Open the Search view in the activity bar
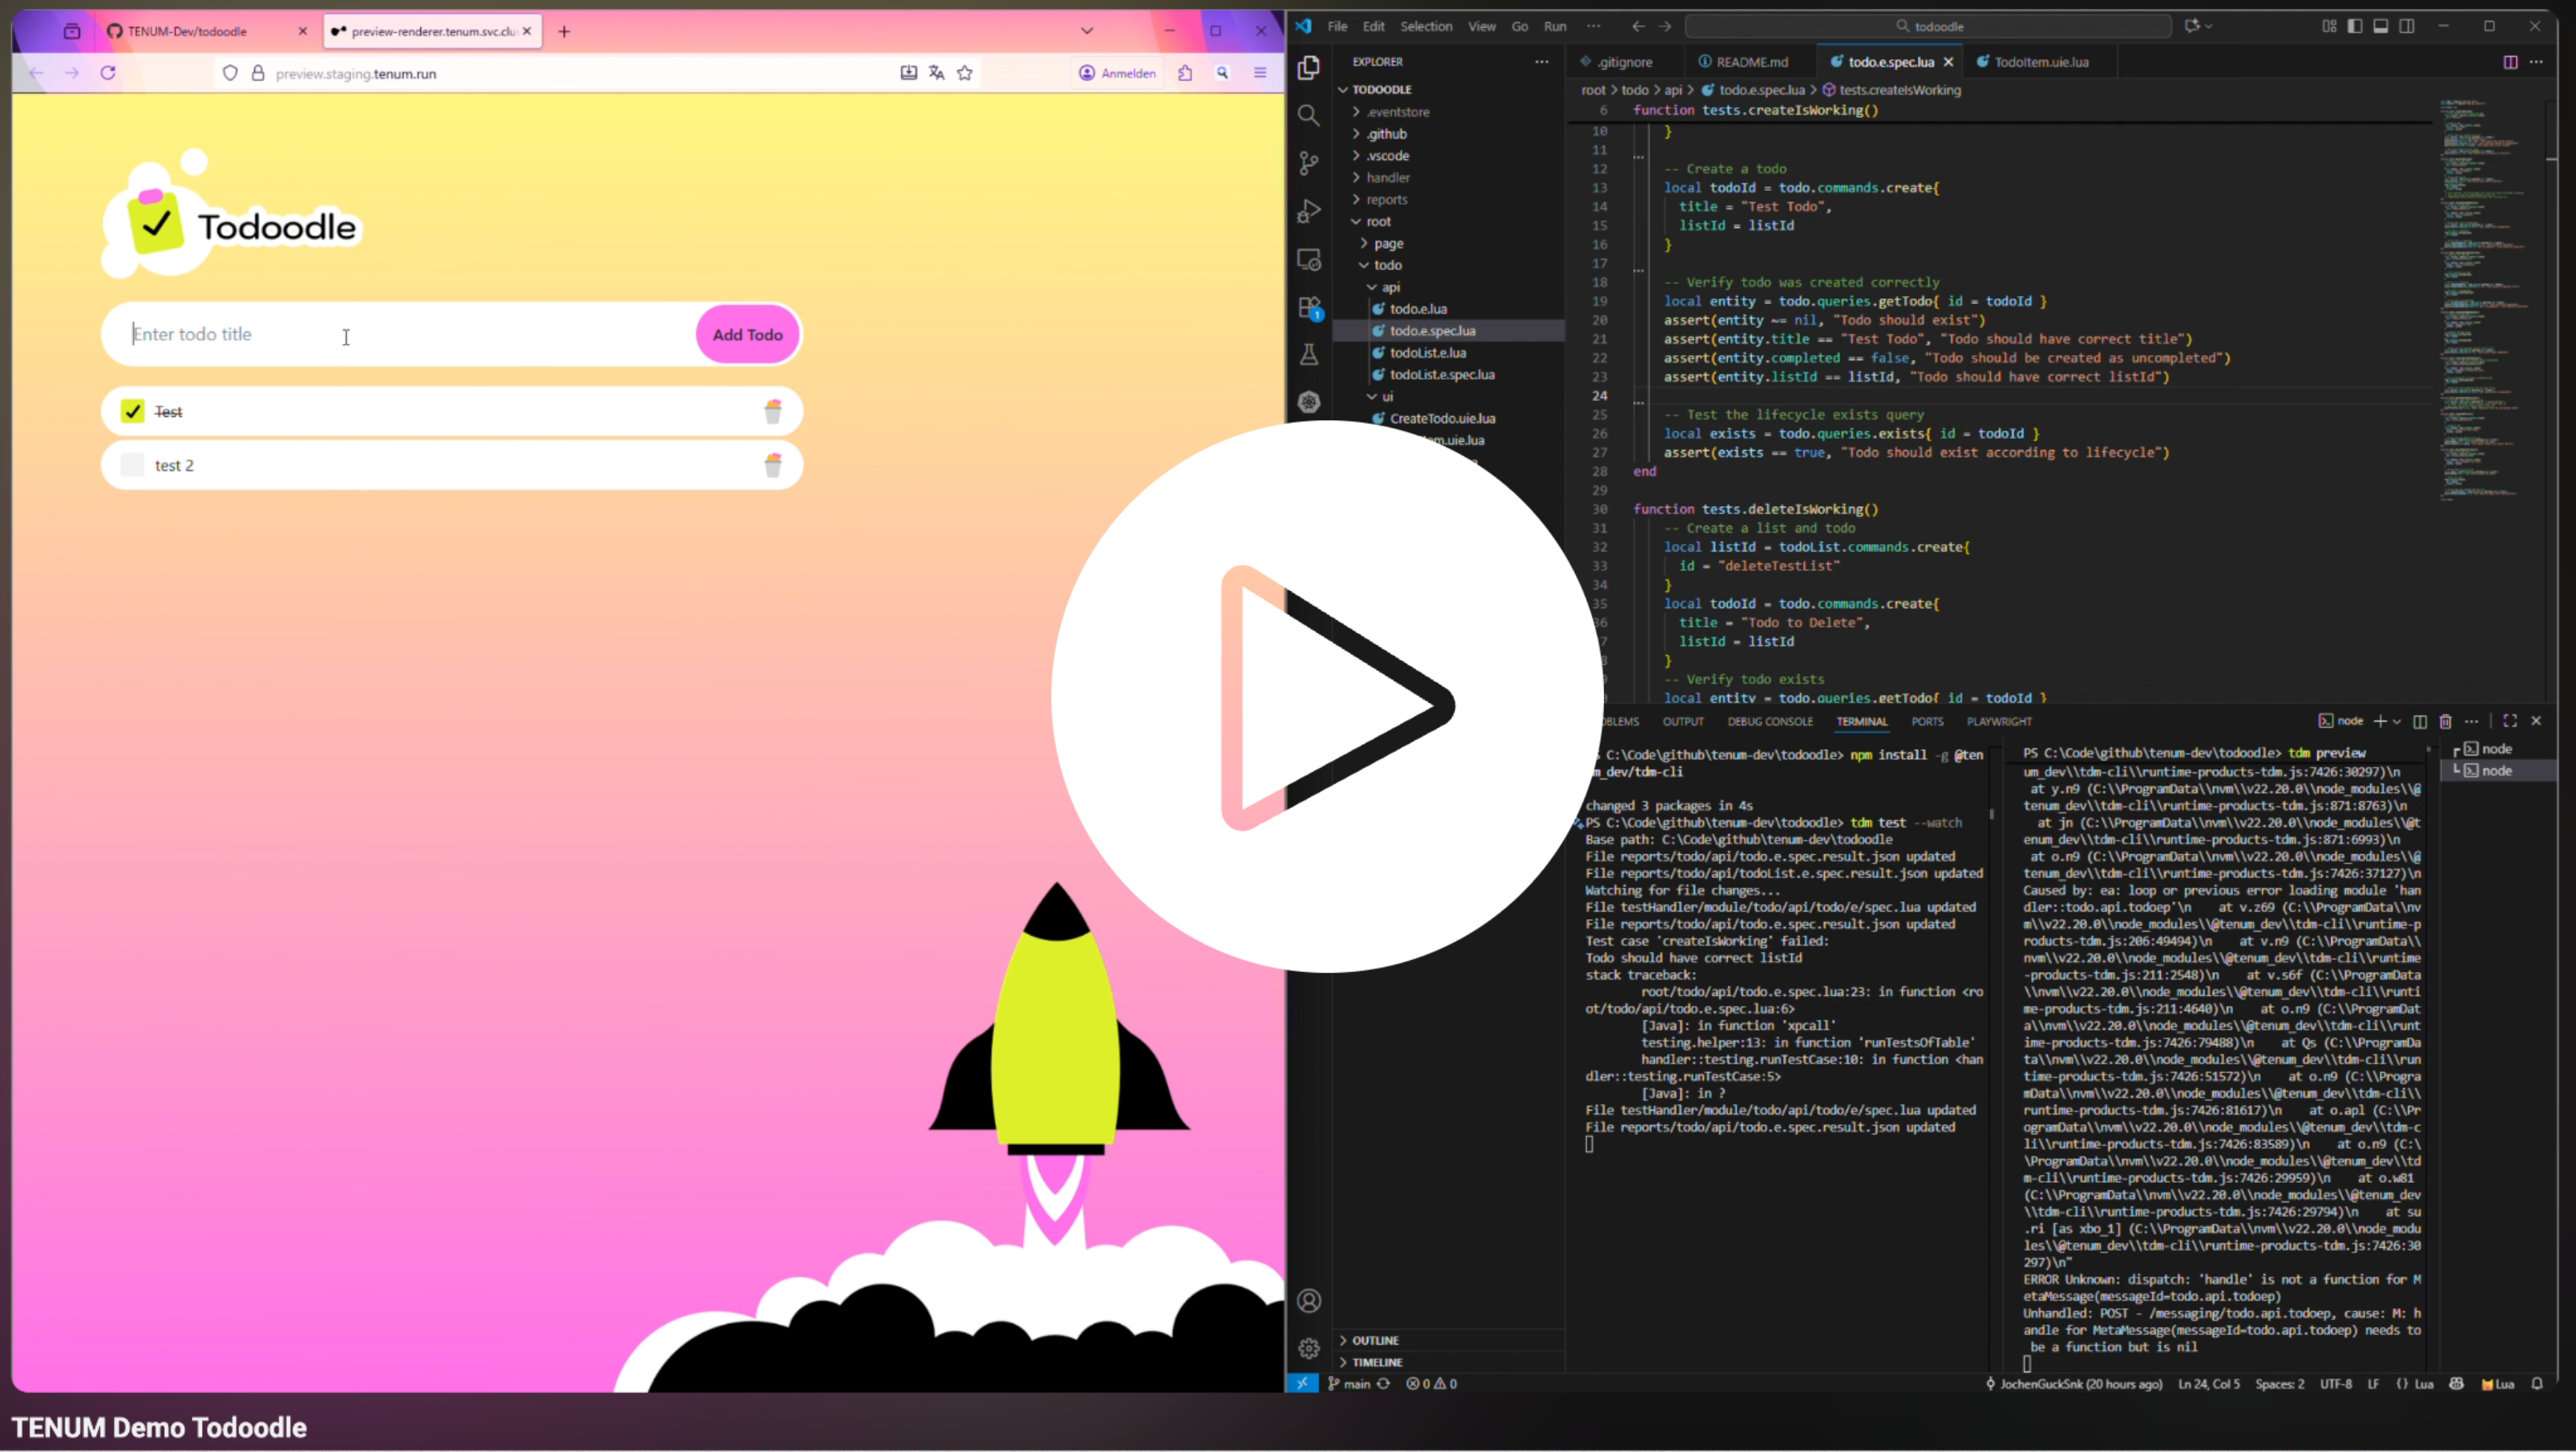This screenshot has height=1452, width=2576. (1309, 115)
